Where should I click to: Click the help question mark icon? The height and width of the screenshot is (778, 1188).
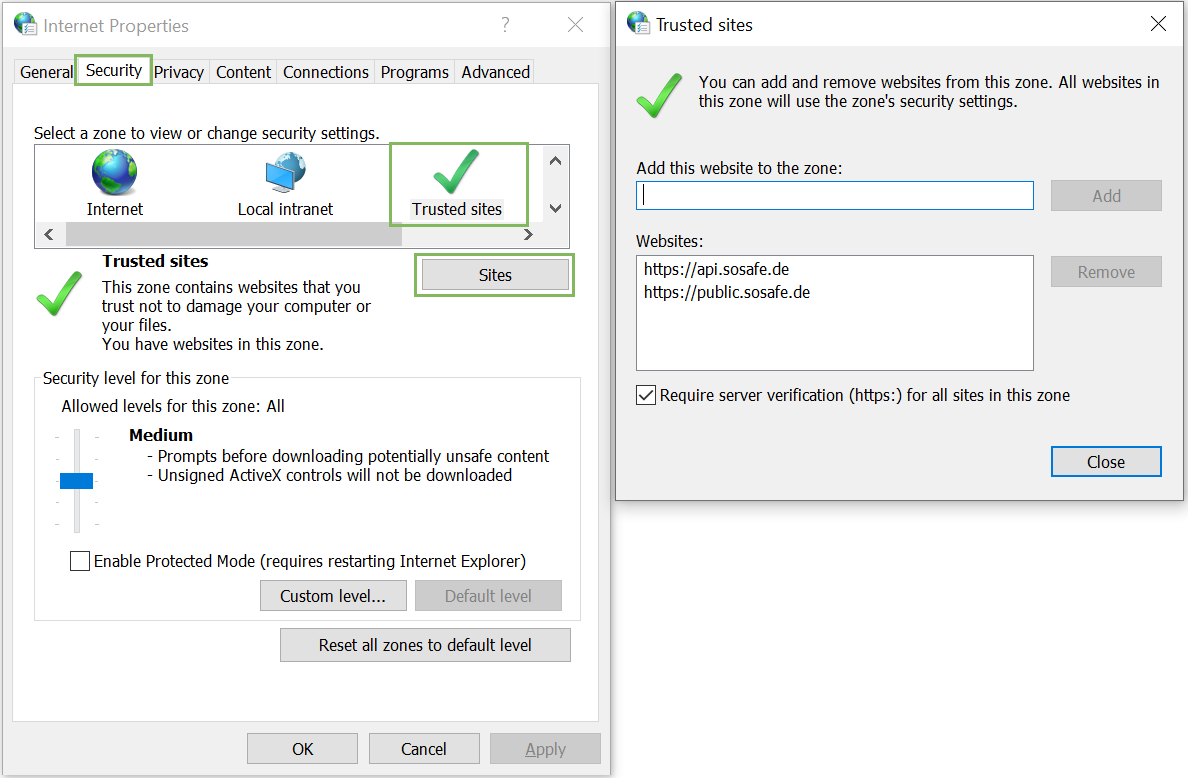[506, 25]
